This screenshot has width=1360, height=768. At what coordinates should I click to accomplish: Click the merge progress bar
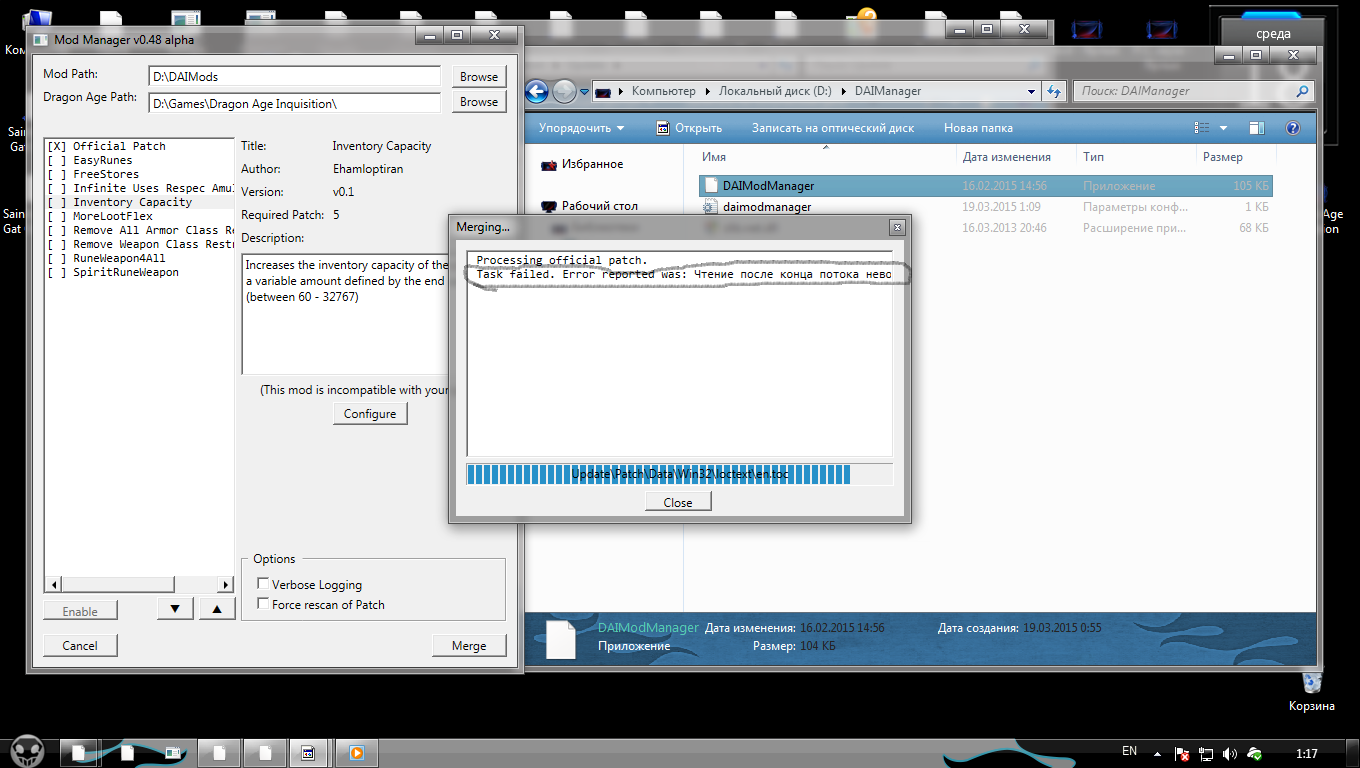click(679, 474)
